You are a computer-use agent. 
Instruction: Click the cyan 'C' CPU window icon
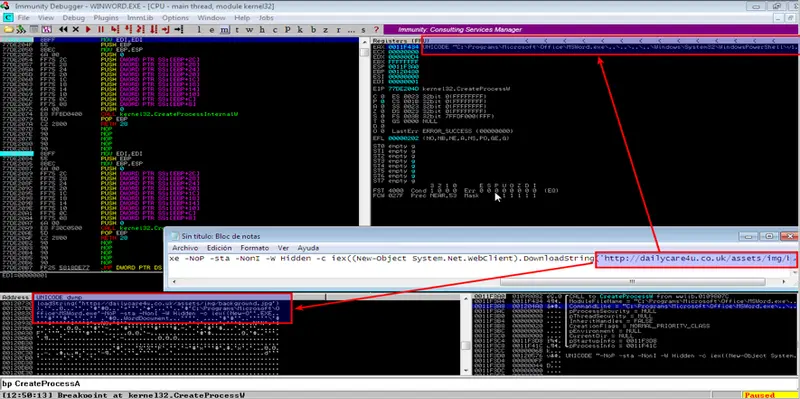8,17
